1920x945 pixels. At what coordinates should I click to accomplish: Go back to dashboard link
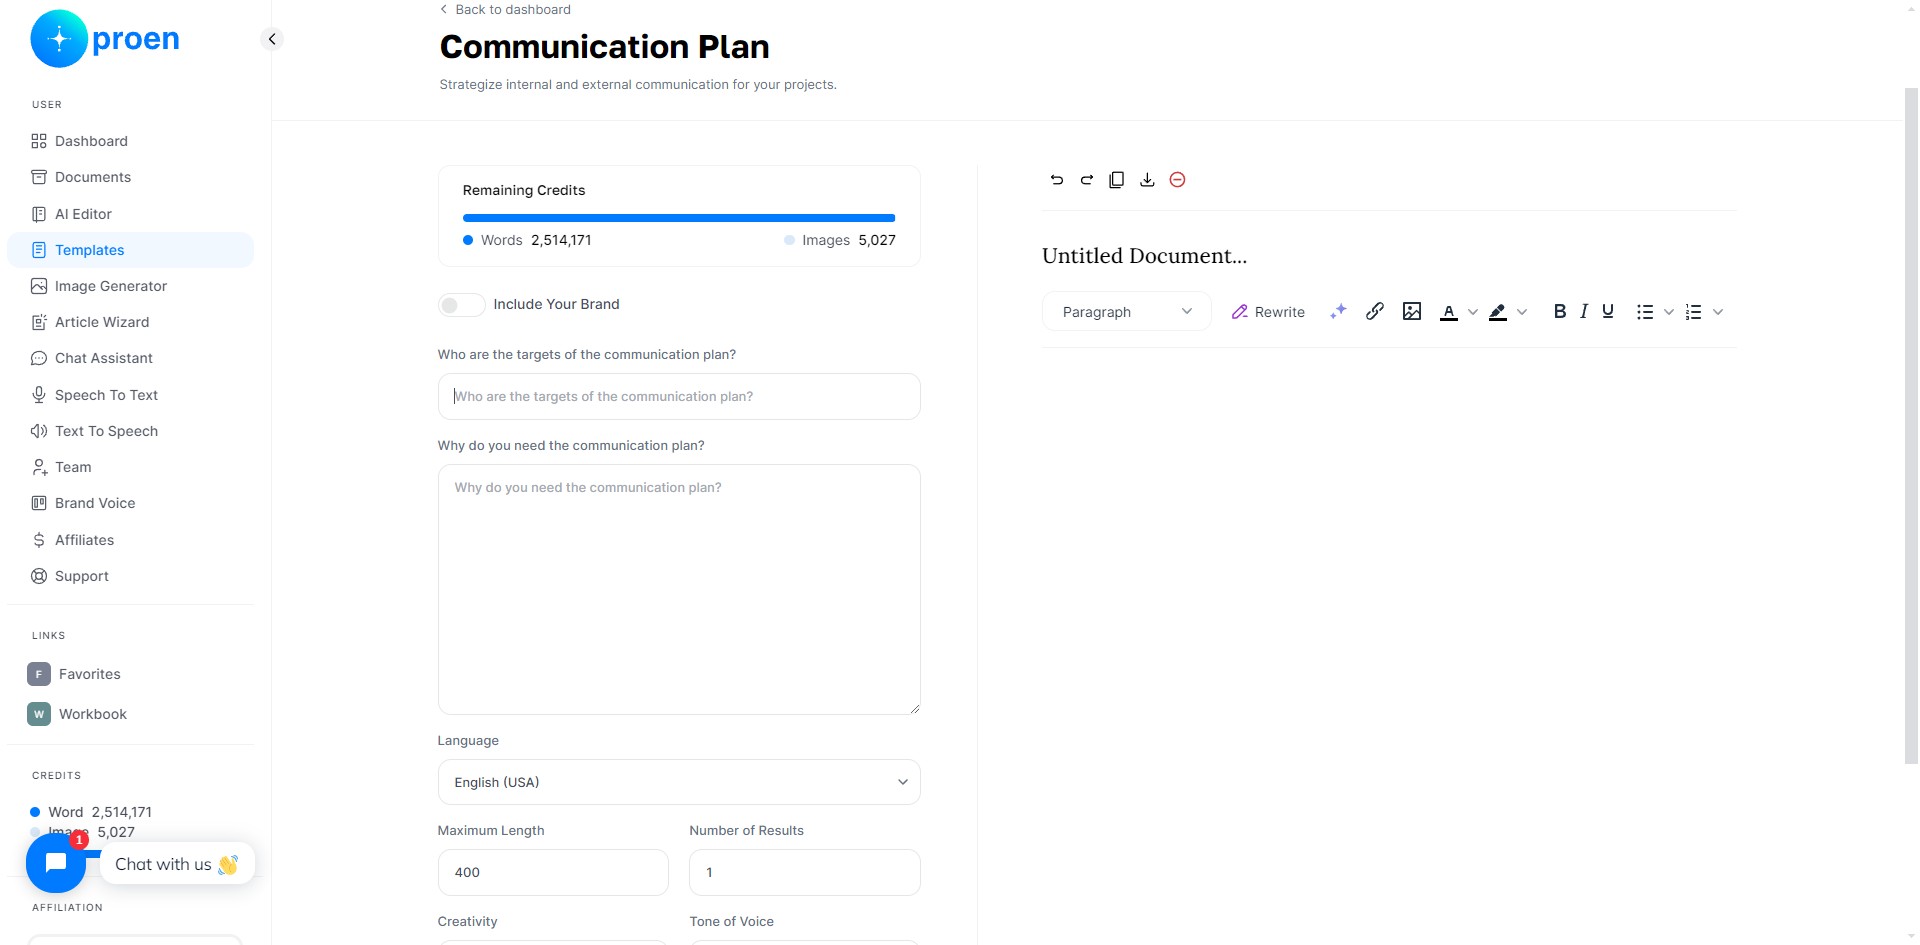(505, 9)
